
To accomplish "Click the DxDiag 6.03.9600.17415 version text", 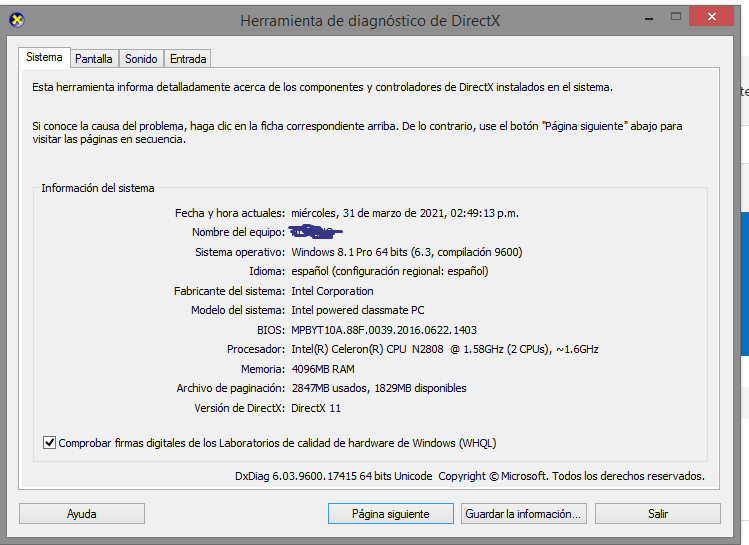I will 333,476.
